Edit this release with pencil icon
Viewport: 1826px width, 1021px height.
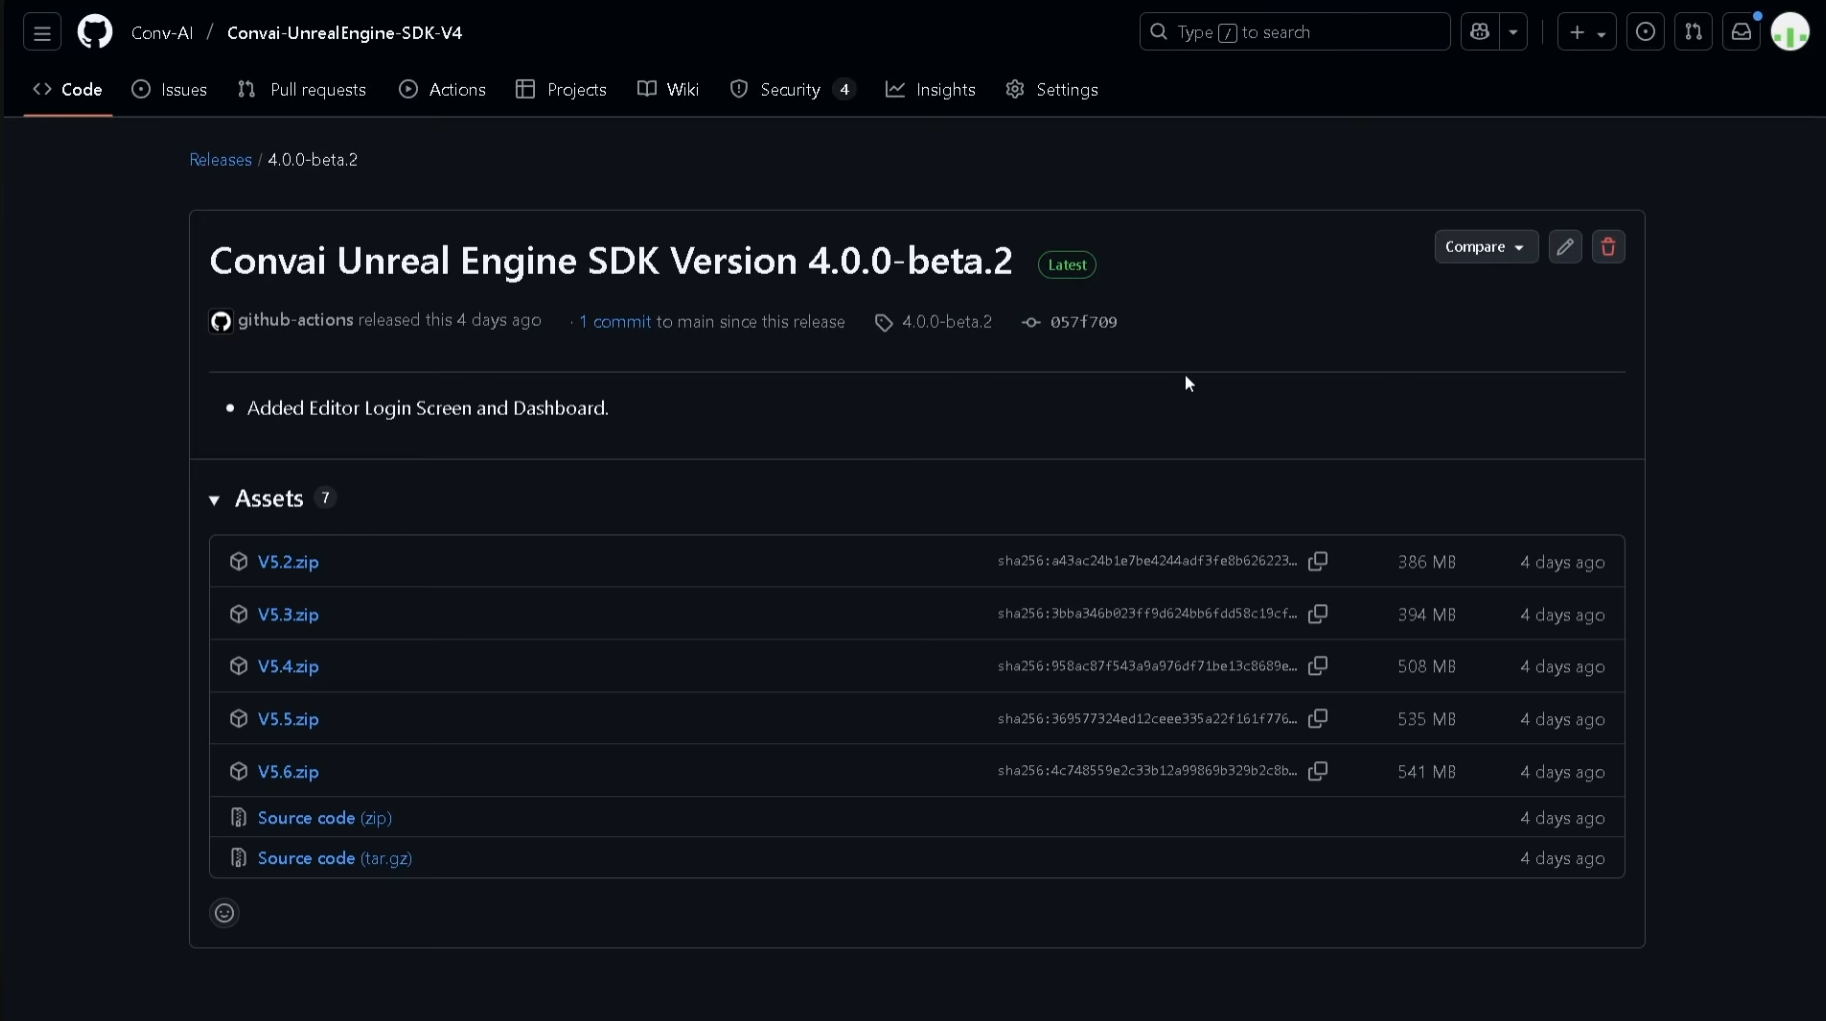pyautogui.click(x=1565, y=247)
